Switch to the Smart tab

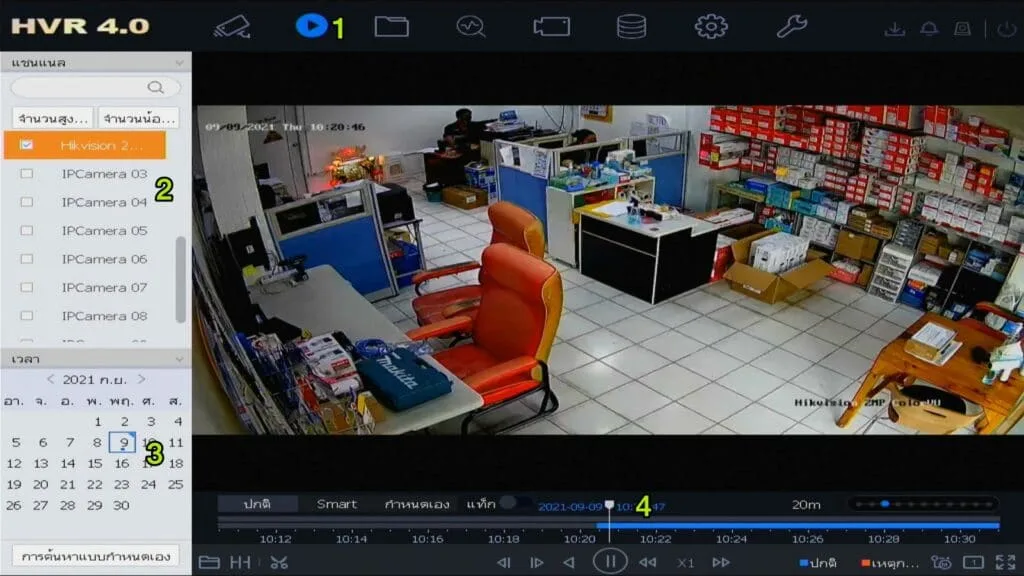coord(337,504)
